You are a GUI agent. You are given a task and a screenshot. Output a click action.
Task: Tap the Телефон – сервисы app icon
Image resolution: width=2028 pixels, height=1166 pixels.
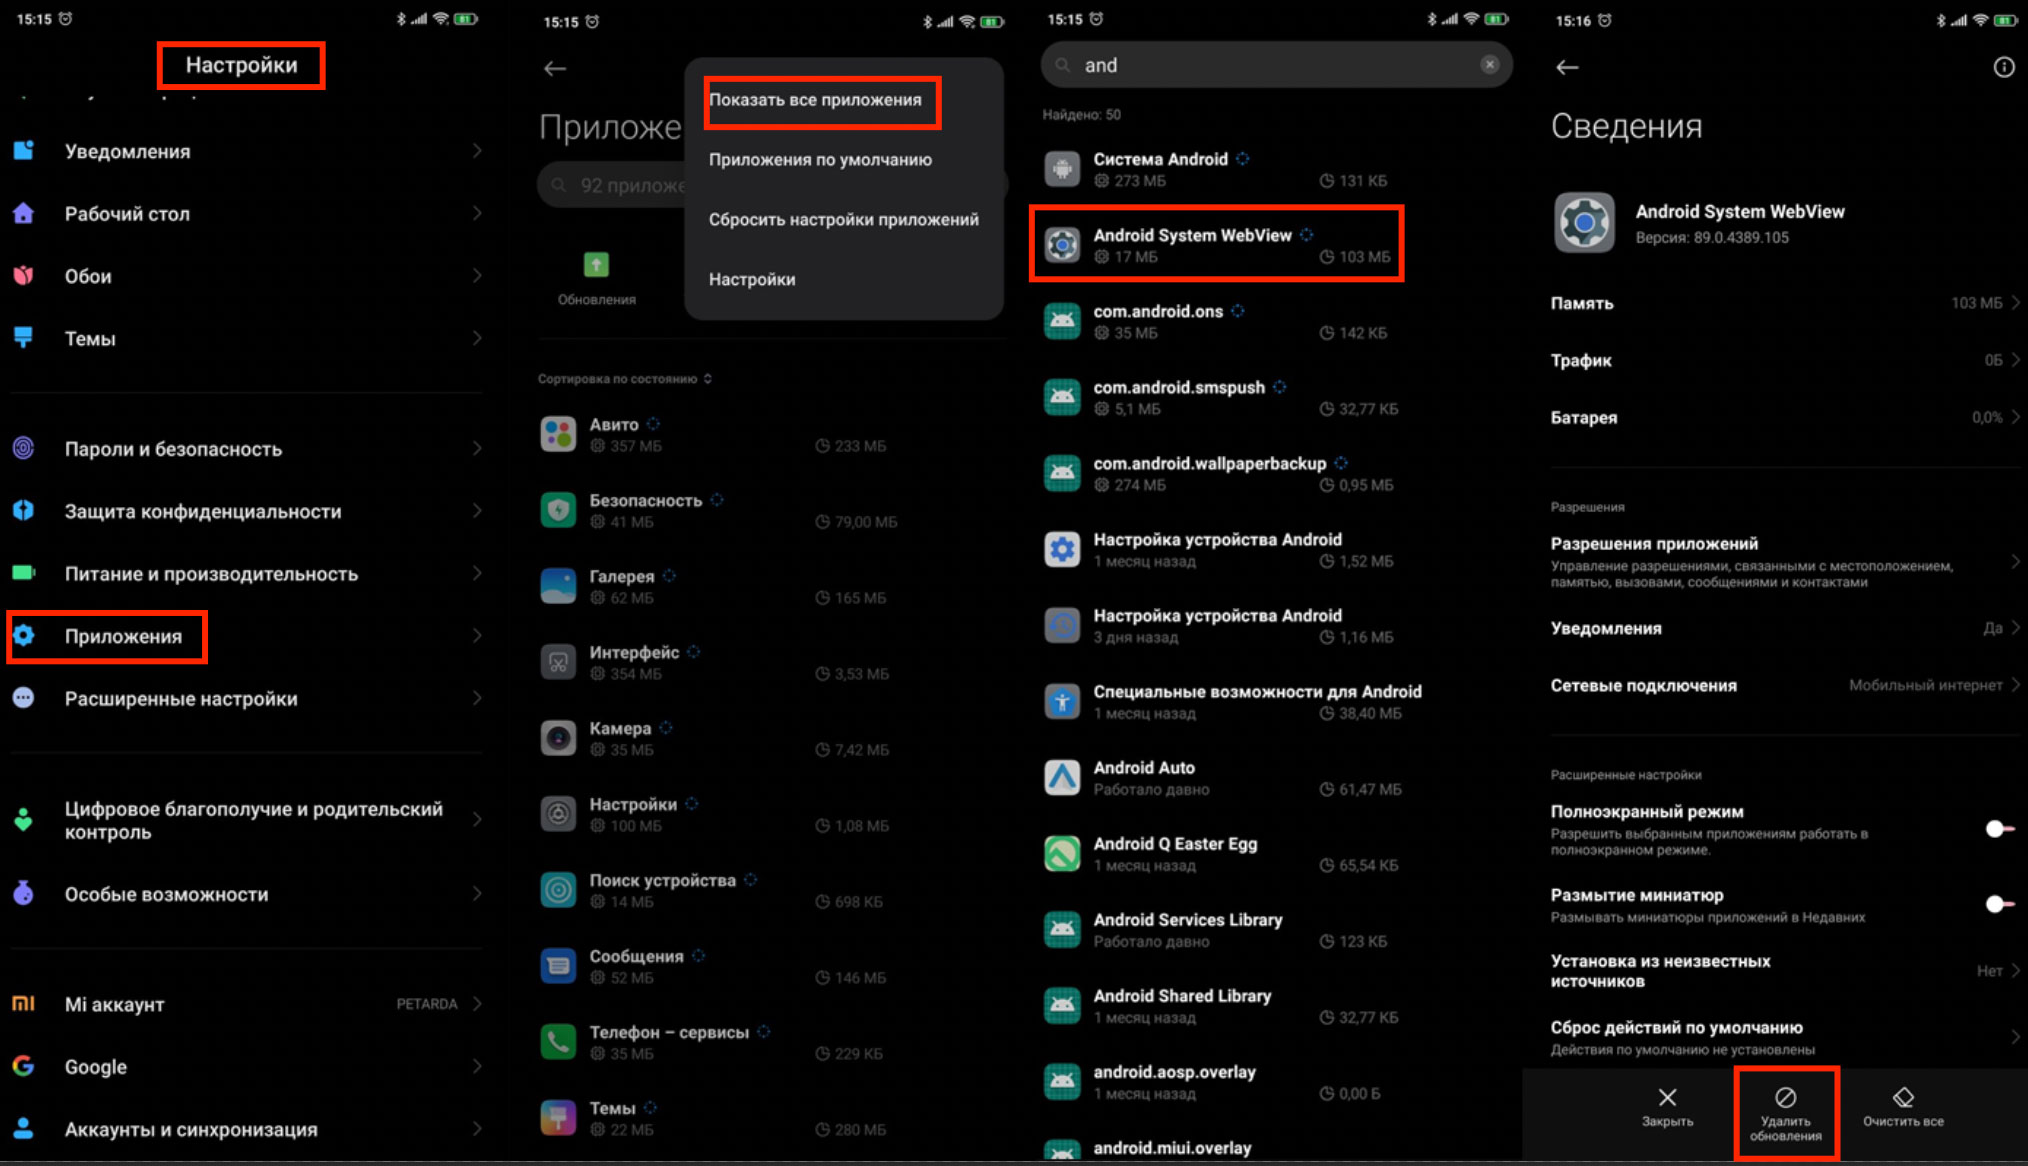point(558,1042)
